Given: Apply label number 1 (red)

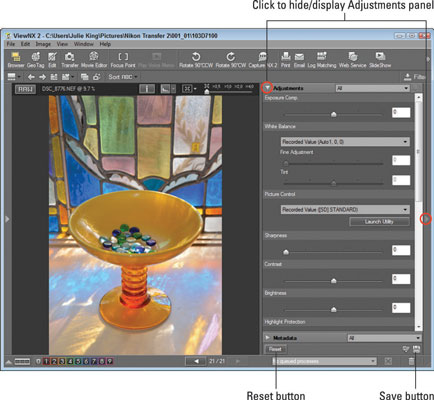Looking at the screenshot, I should tap(46, 361).
